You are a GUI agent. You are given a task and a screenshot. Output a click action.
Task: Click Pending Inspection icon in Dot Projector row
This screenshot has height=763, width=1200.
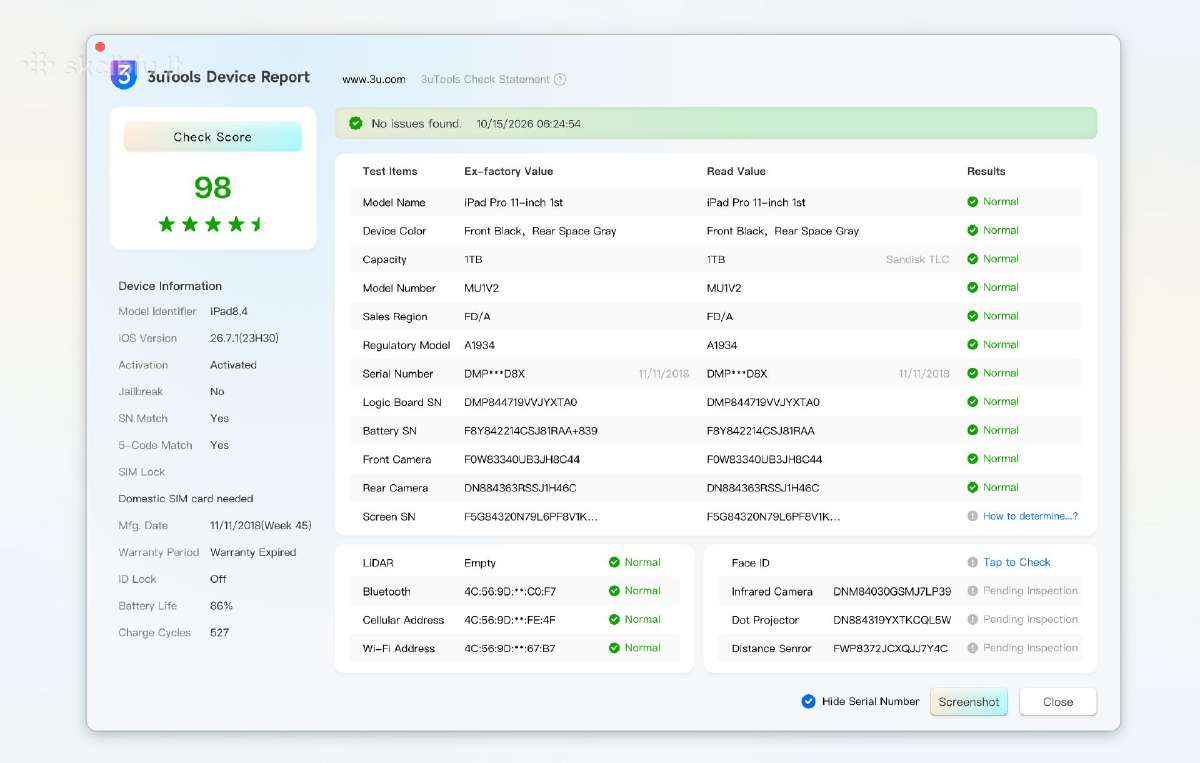[x=972, y=620]
